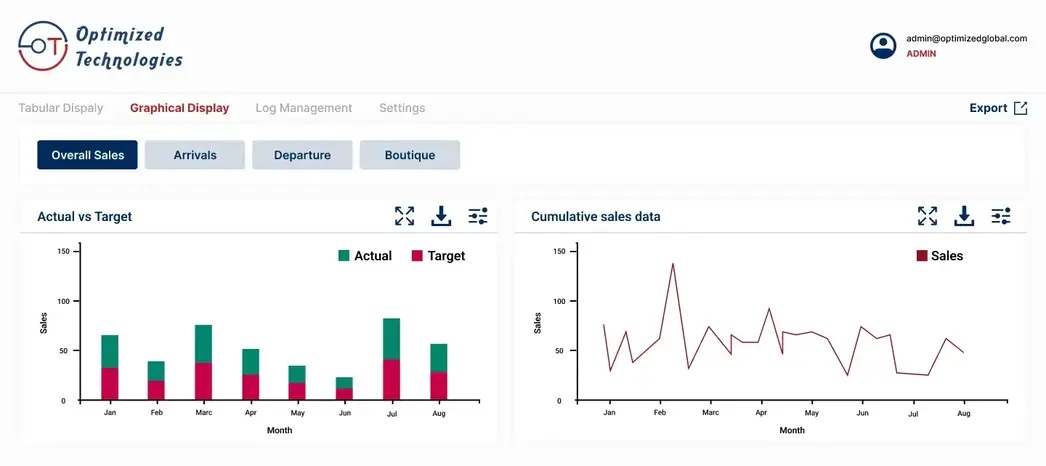Click the Export link
Screen dimensions: 1046x466
(x=997, y=108)
